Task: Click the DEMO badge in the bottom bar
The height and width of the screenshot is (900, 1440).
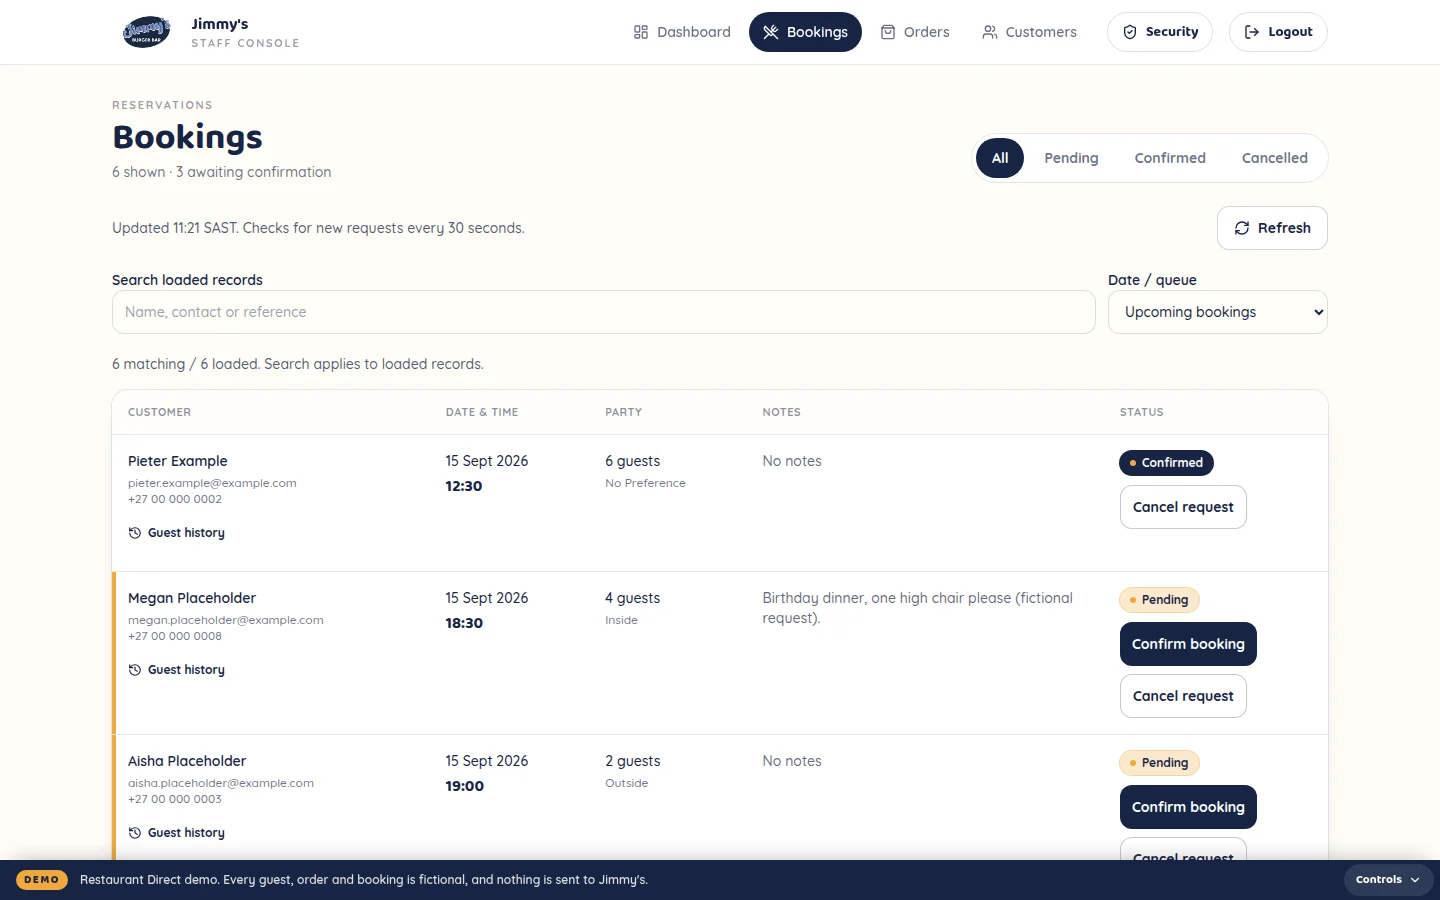Action: pyautogui.click(x=42, y=880)
